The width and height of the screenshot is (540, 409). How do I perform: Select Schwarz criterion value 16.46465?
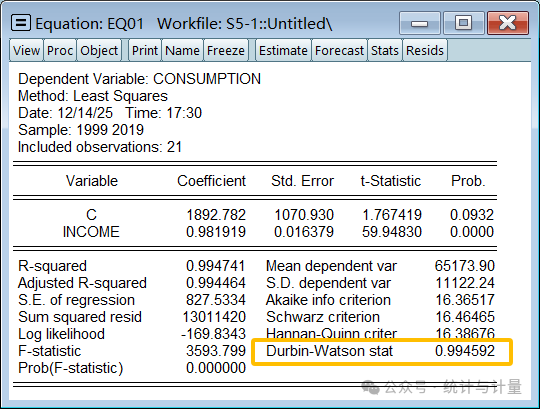(x=465, y=317)
